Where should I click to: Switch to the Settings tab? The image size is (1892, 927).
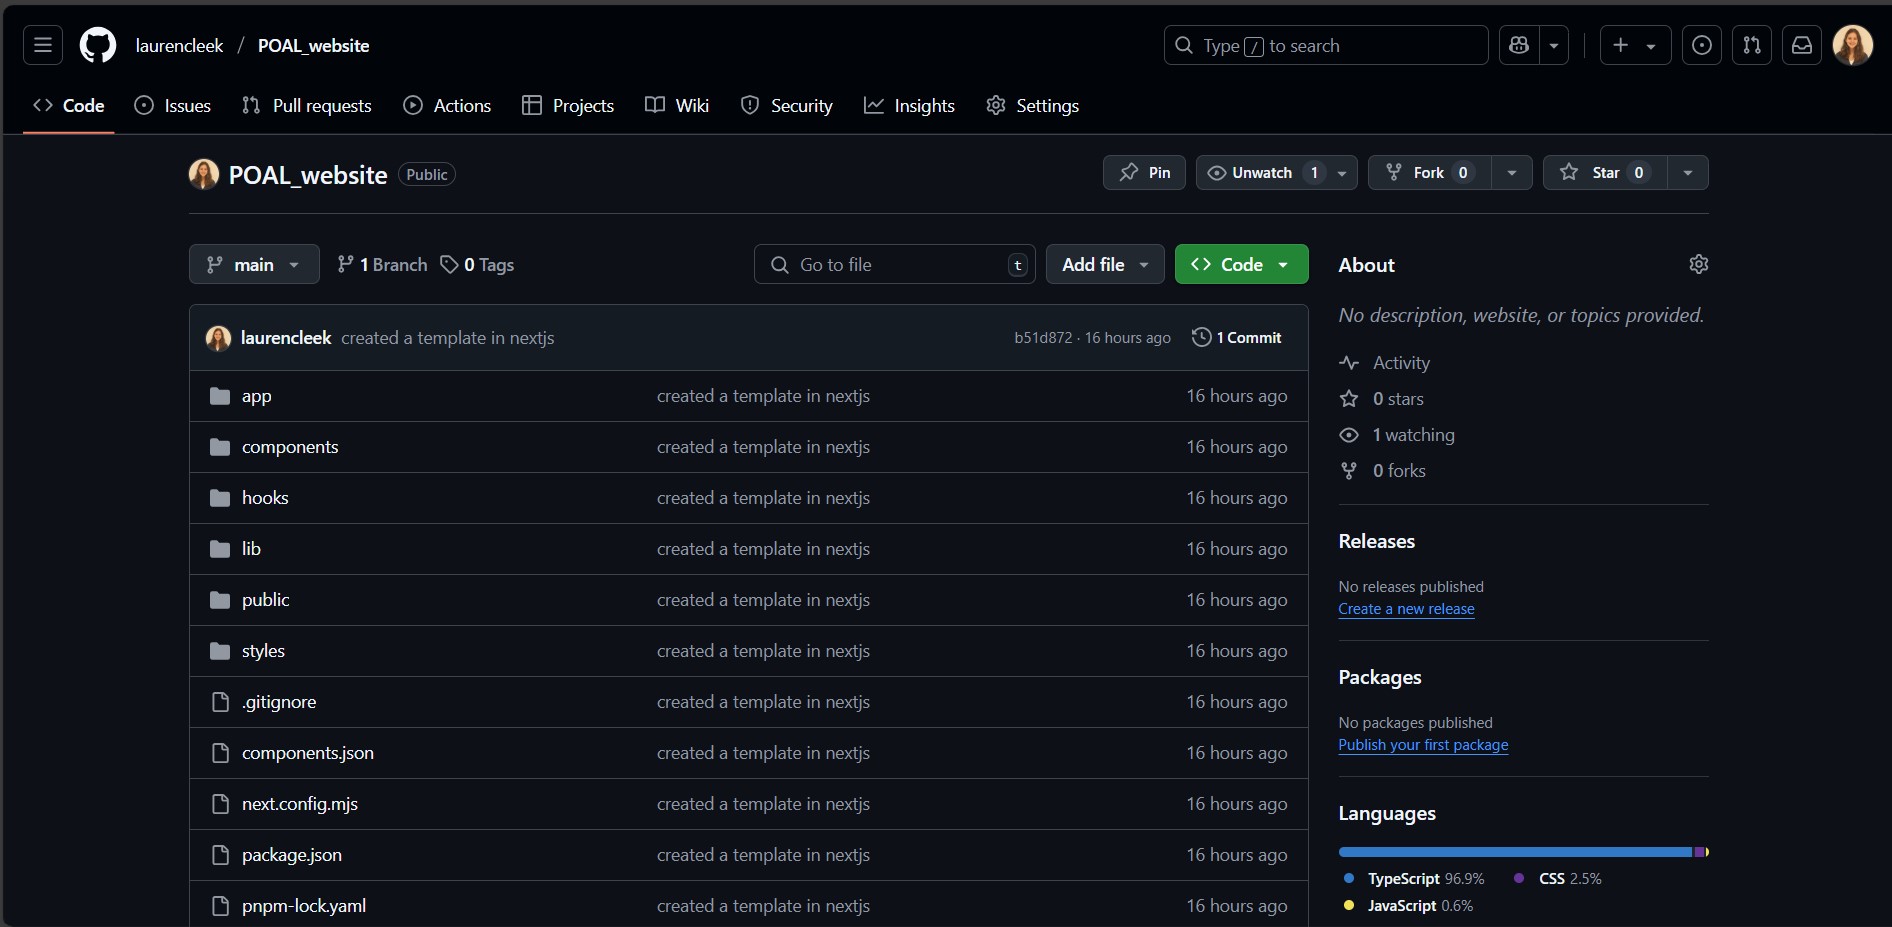(x=1033, y=105)
